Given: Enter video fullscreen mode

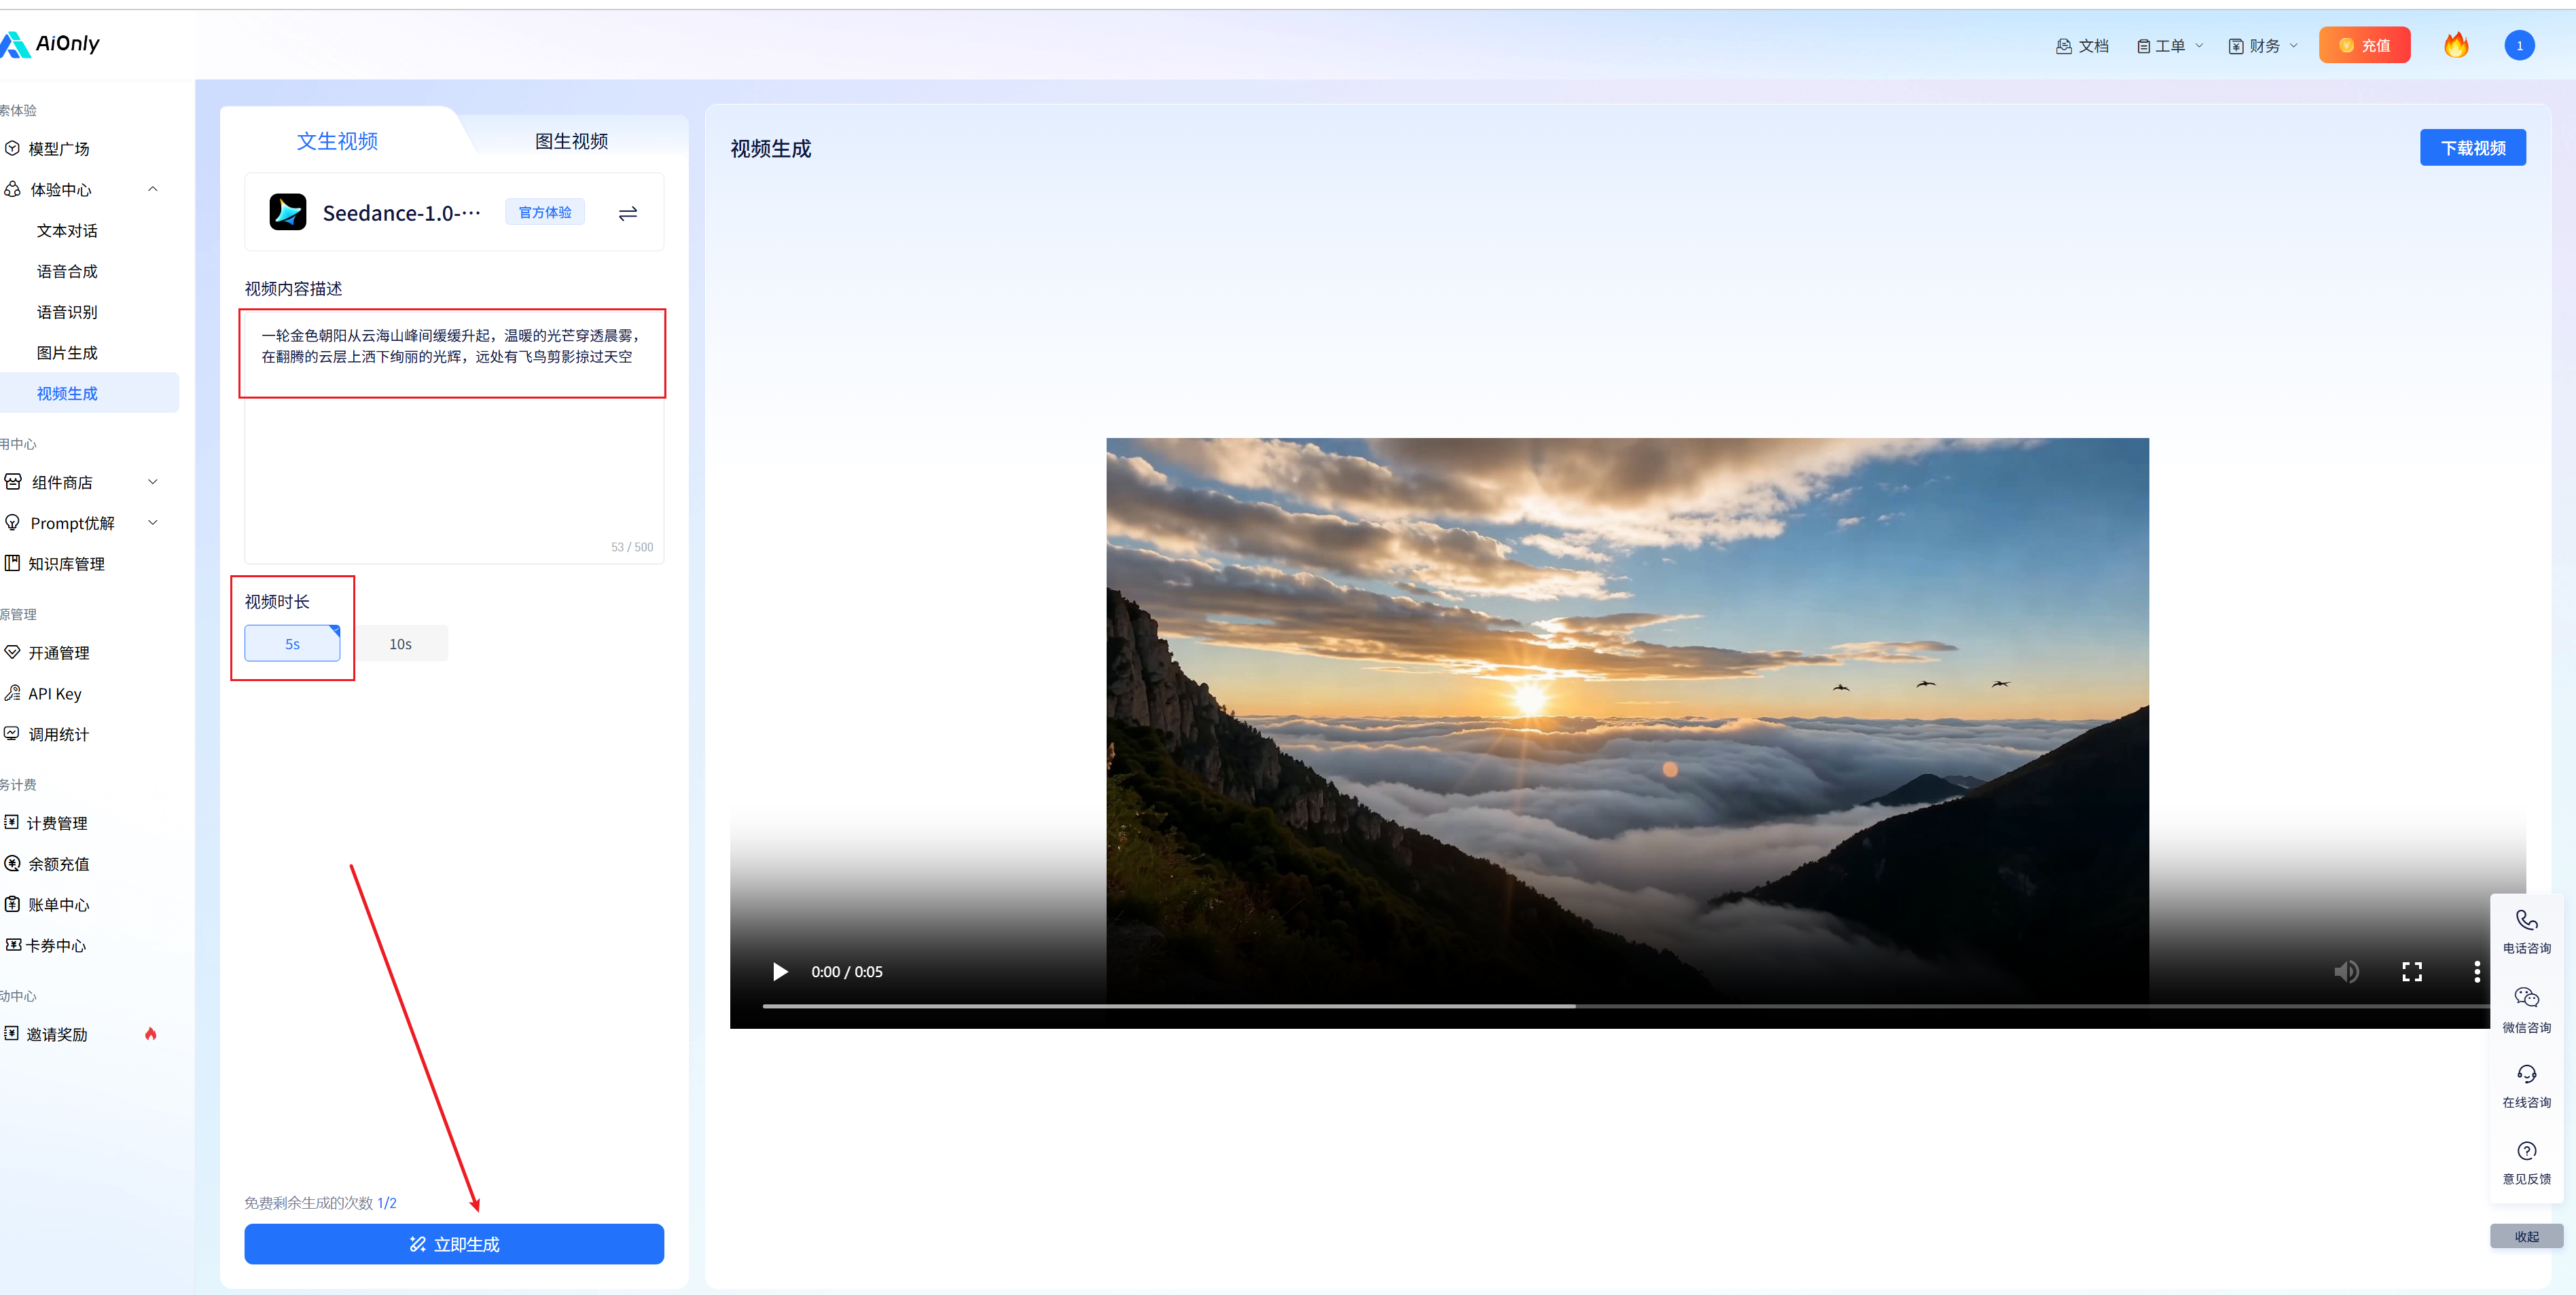Looking at the screenshot, I should point(2411,971).
